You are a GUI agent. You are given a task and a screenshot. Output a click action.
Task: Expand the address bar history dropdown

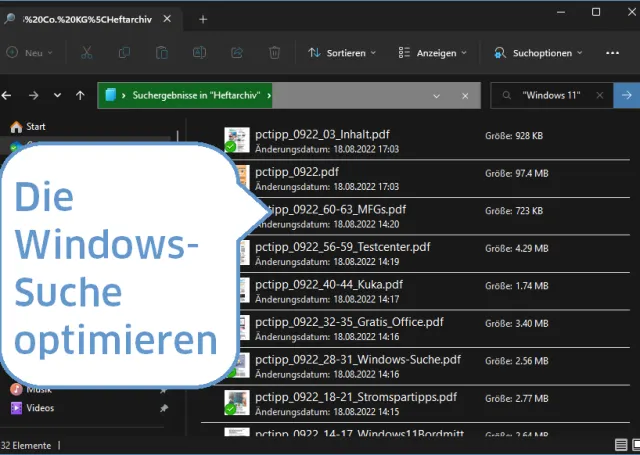(436, 96)
